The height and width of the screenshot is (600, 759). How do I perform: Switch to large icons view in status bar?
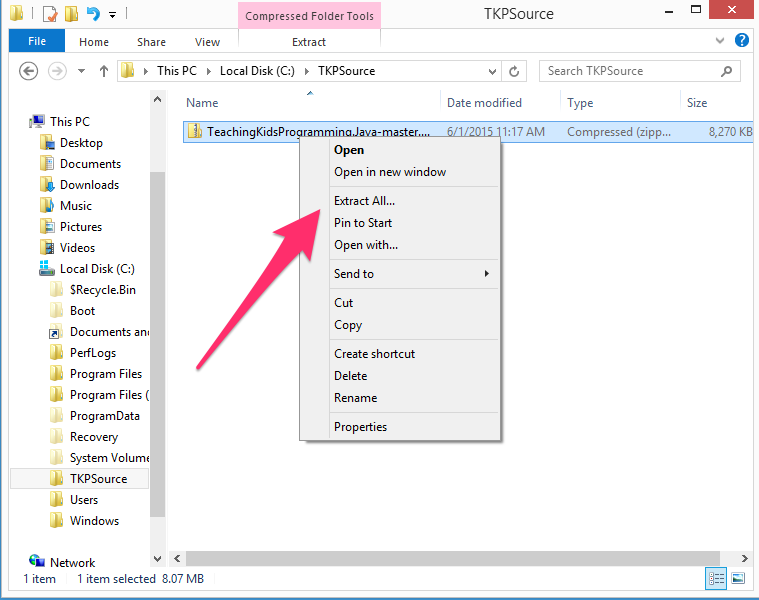(x=738, y=578)
